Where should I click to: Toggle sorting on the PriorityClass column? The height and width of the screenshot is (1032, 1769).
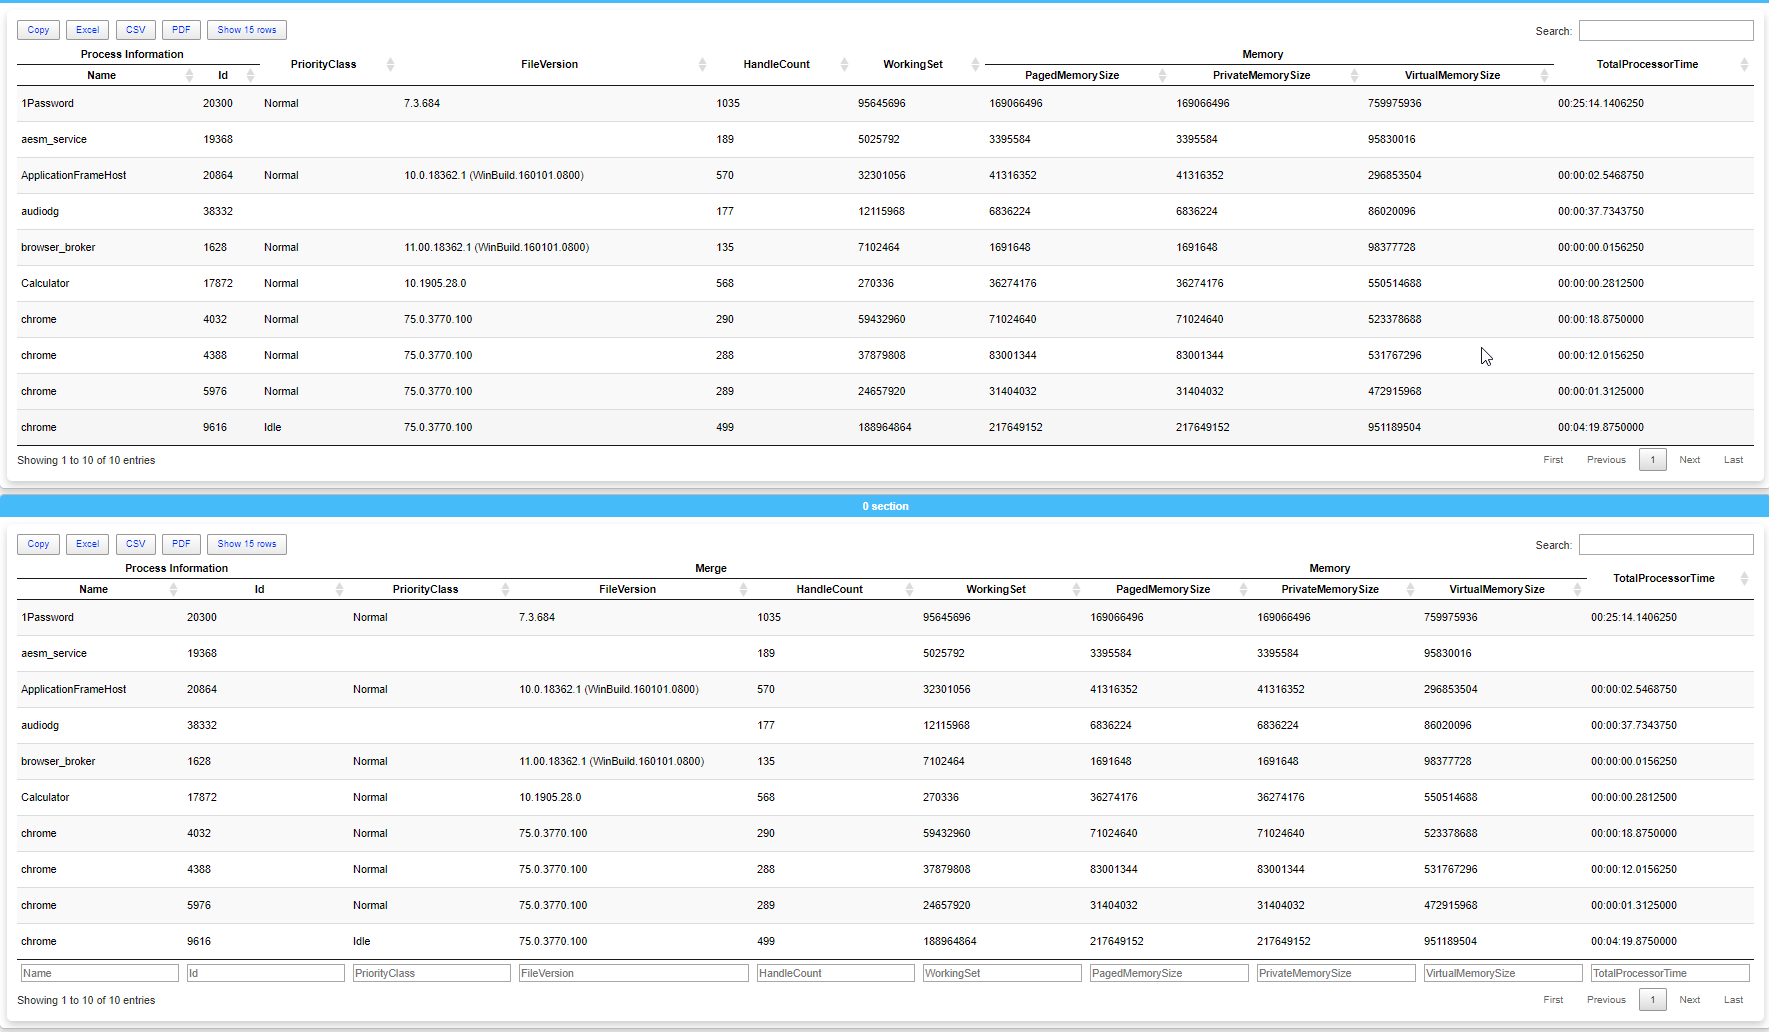pyautogui.click(x=323, y=64)
